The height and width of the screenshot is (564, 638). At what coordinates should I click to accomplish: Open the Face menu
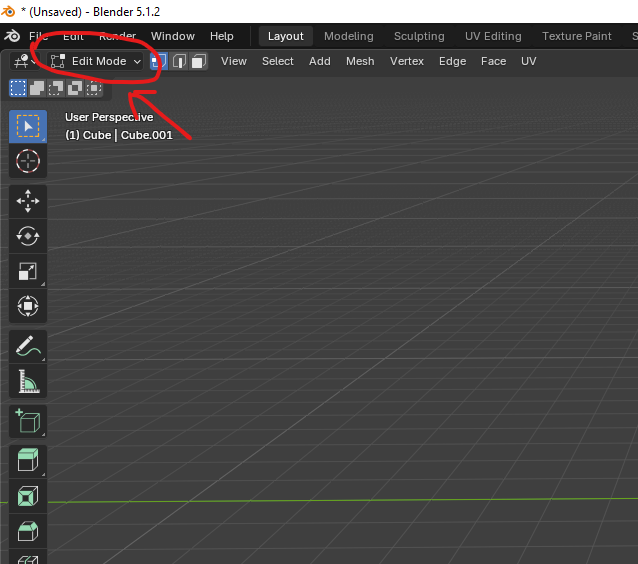coord(493,61)
